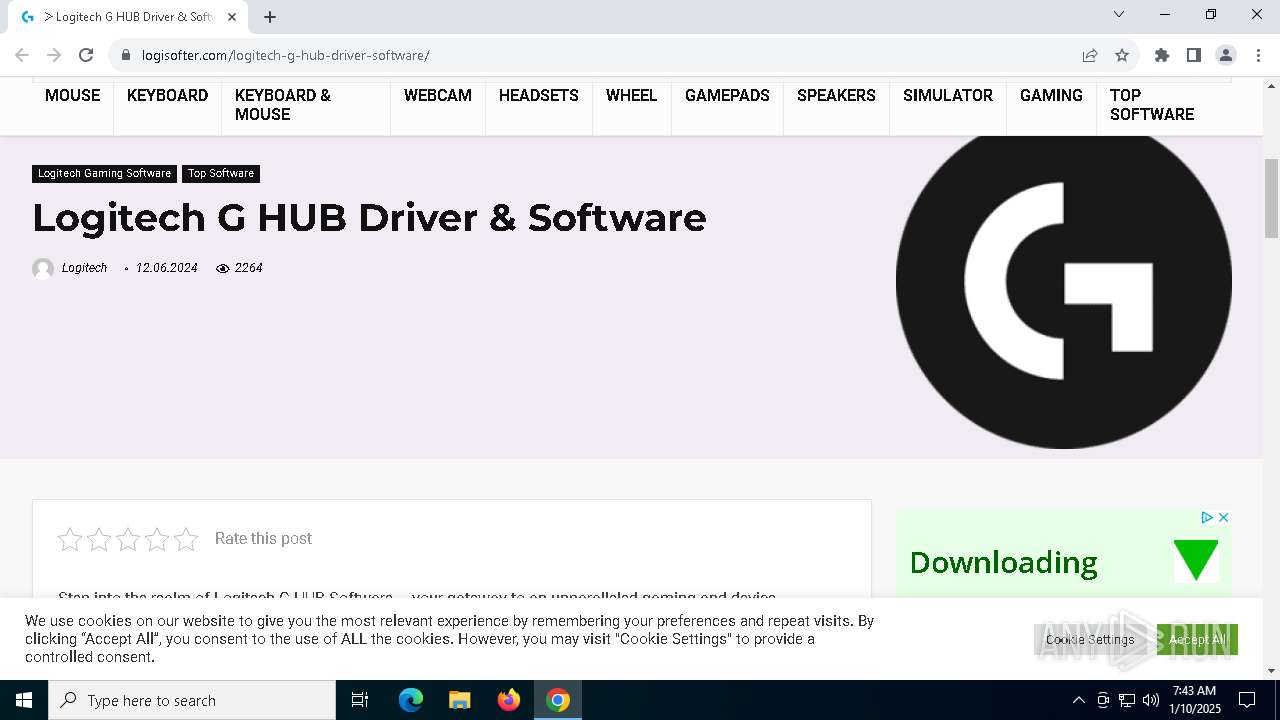
Task: Share this page icon
Action: pos(1090,55)
